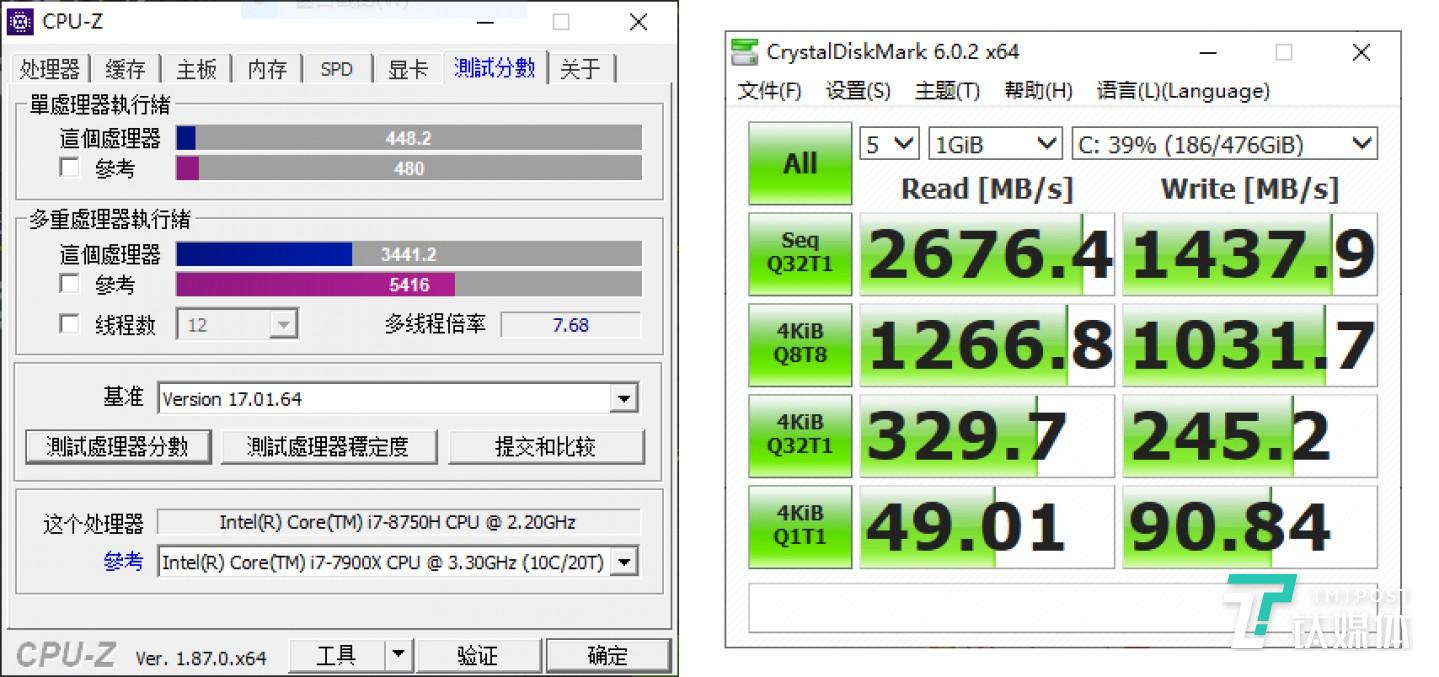
Task: Open the 处理器 tab in CPU-Z
Action: 49,69
